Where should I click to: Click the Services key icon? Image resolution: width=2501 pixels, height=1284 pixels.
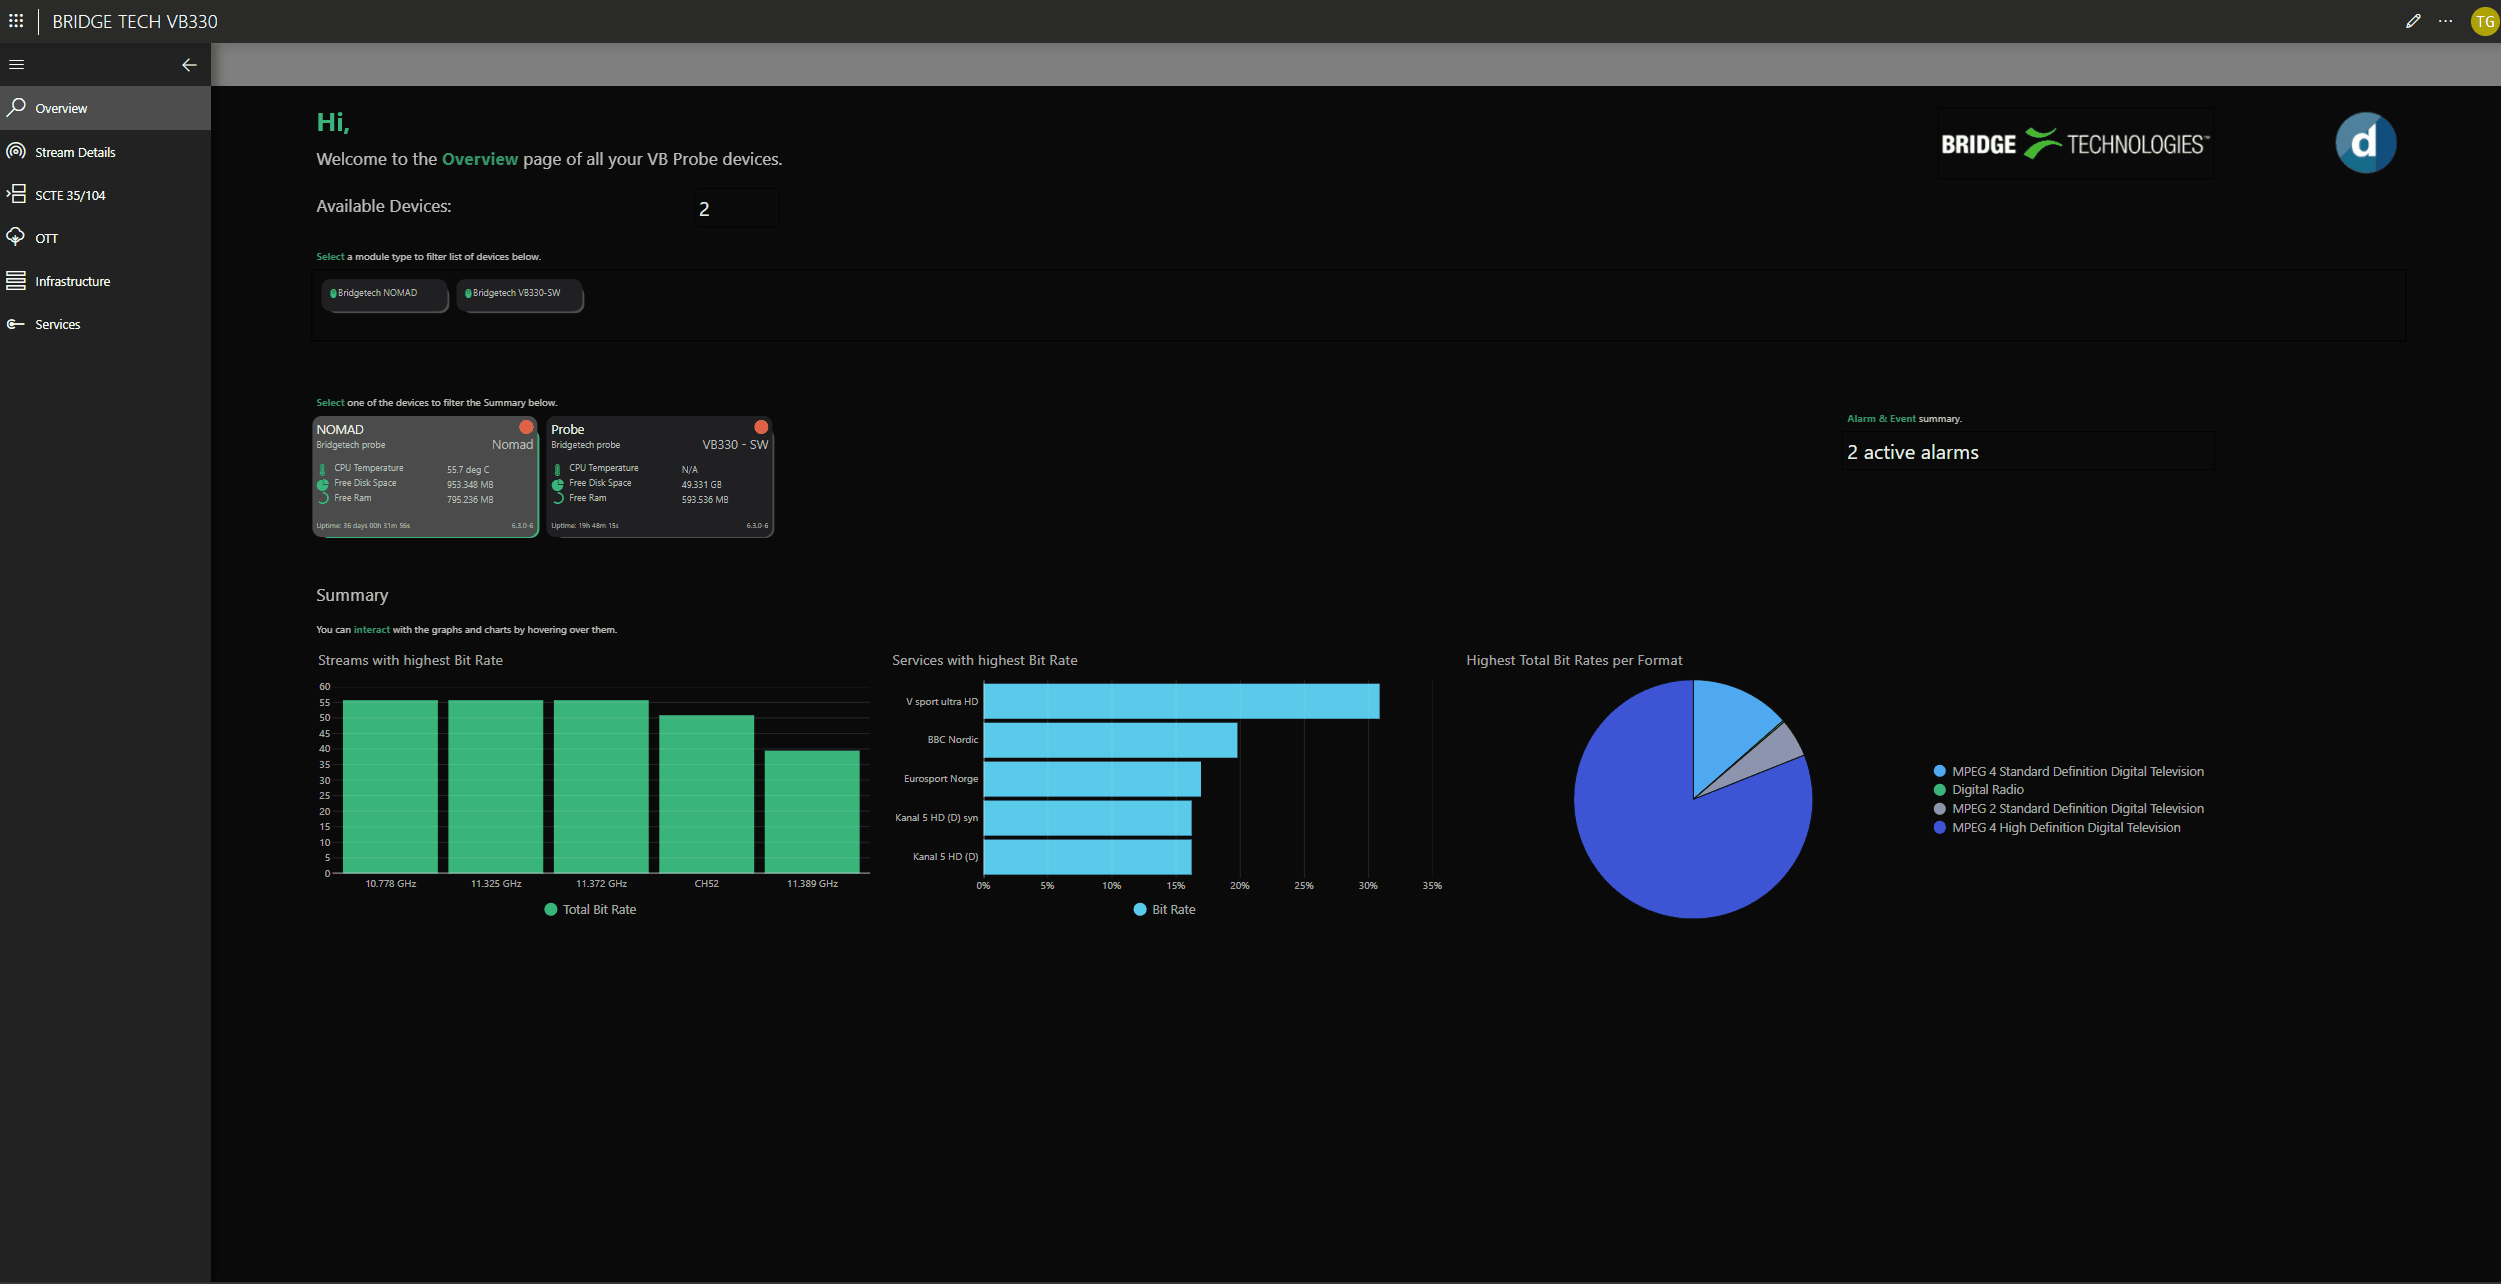16,324
